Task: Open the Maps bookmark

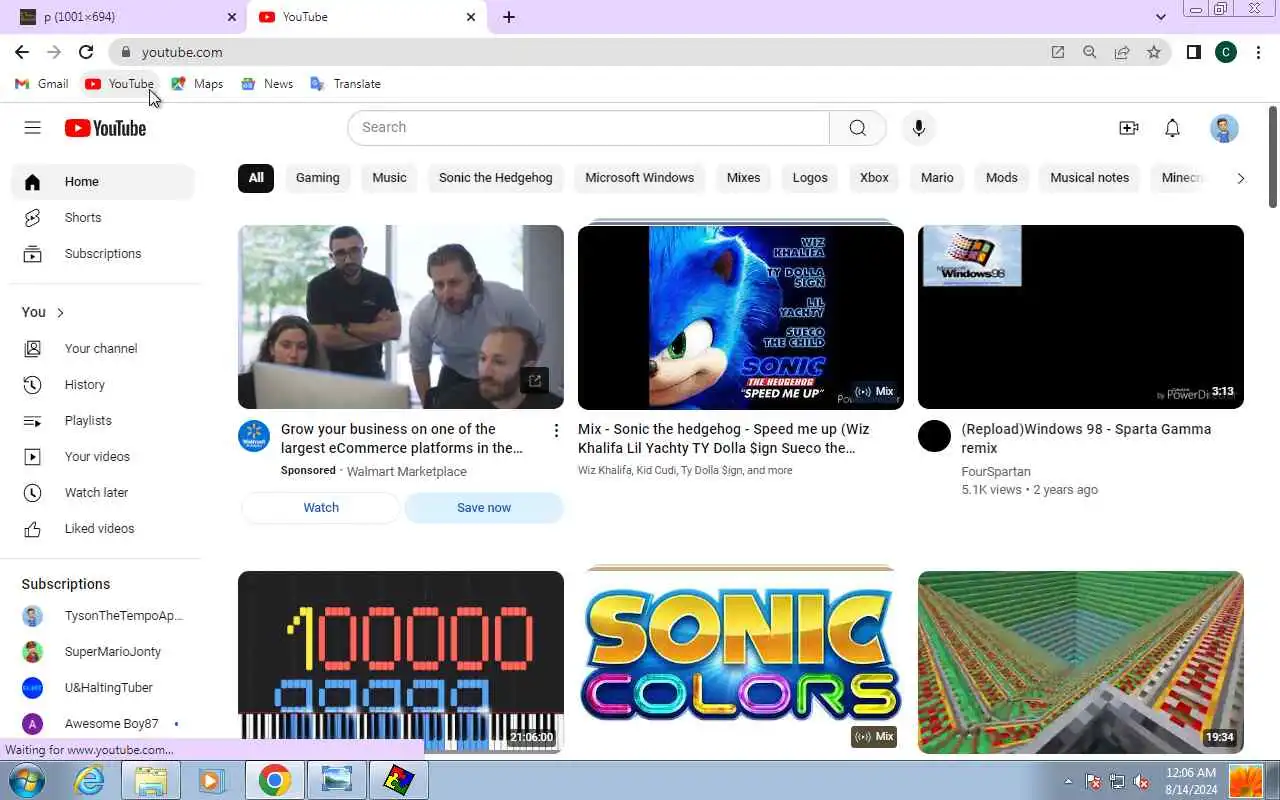Action: coord(197,84)
